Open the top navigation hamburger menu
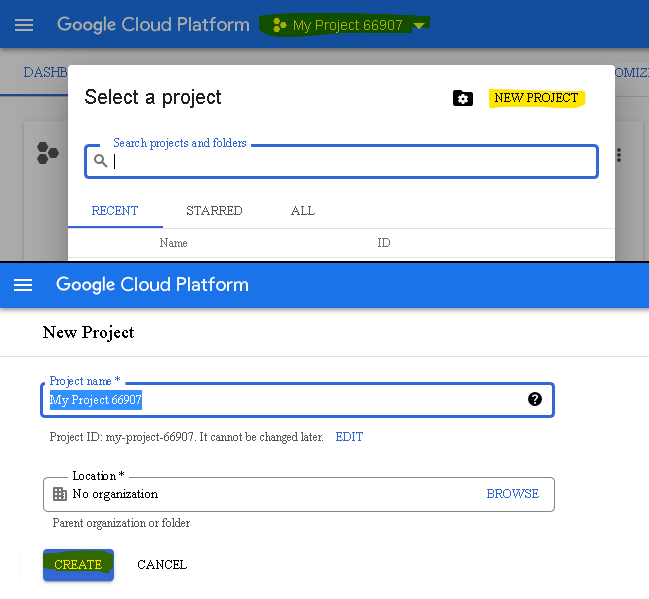649x599 pixels. (x=24, y=25)
